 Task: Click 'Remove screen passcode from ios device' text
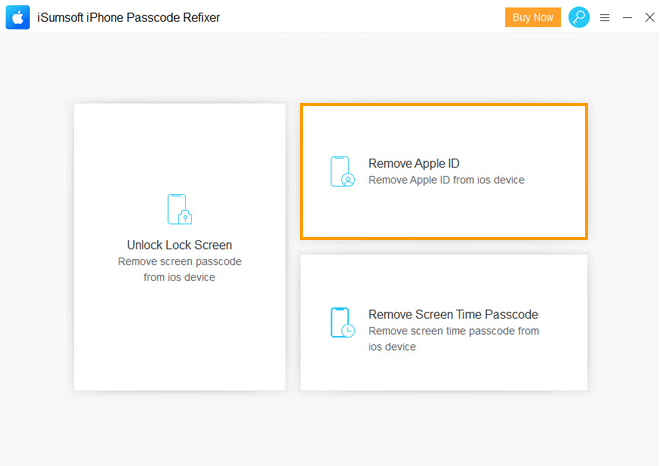pos(180,269)
